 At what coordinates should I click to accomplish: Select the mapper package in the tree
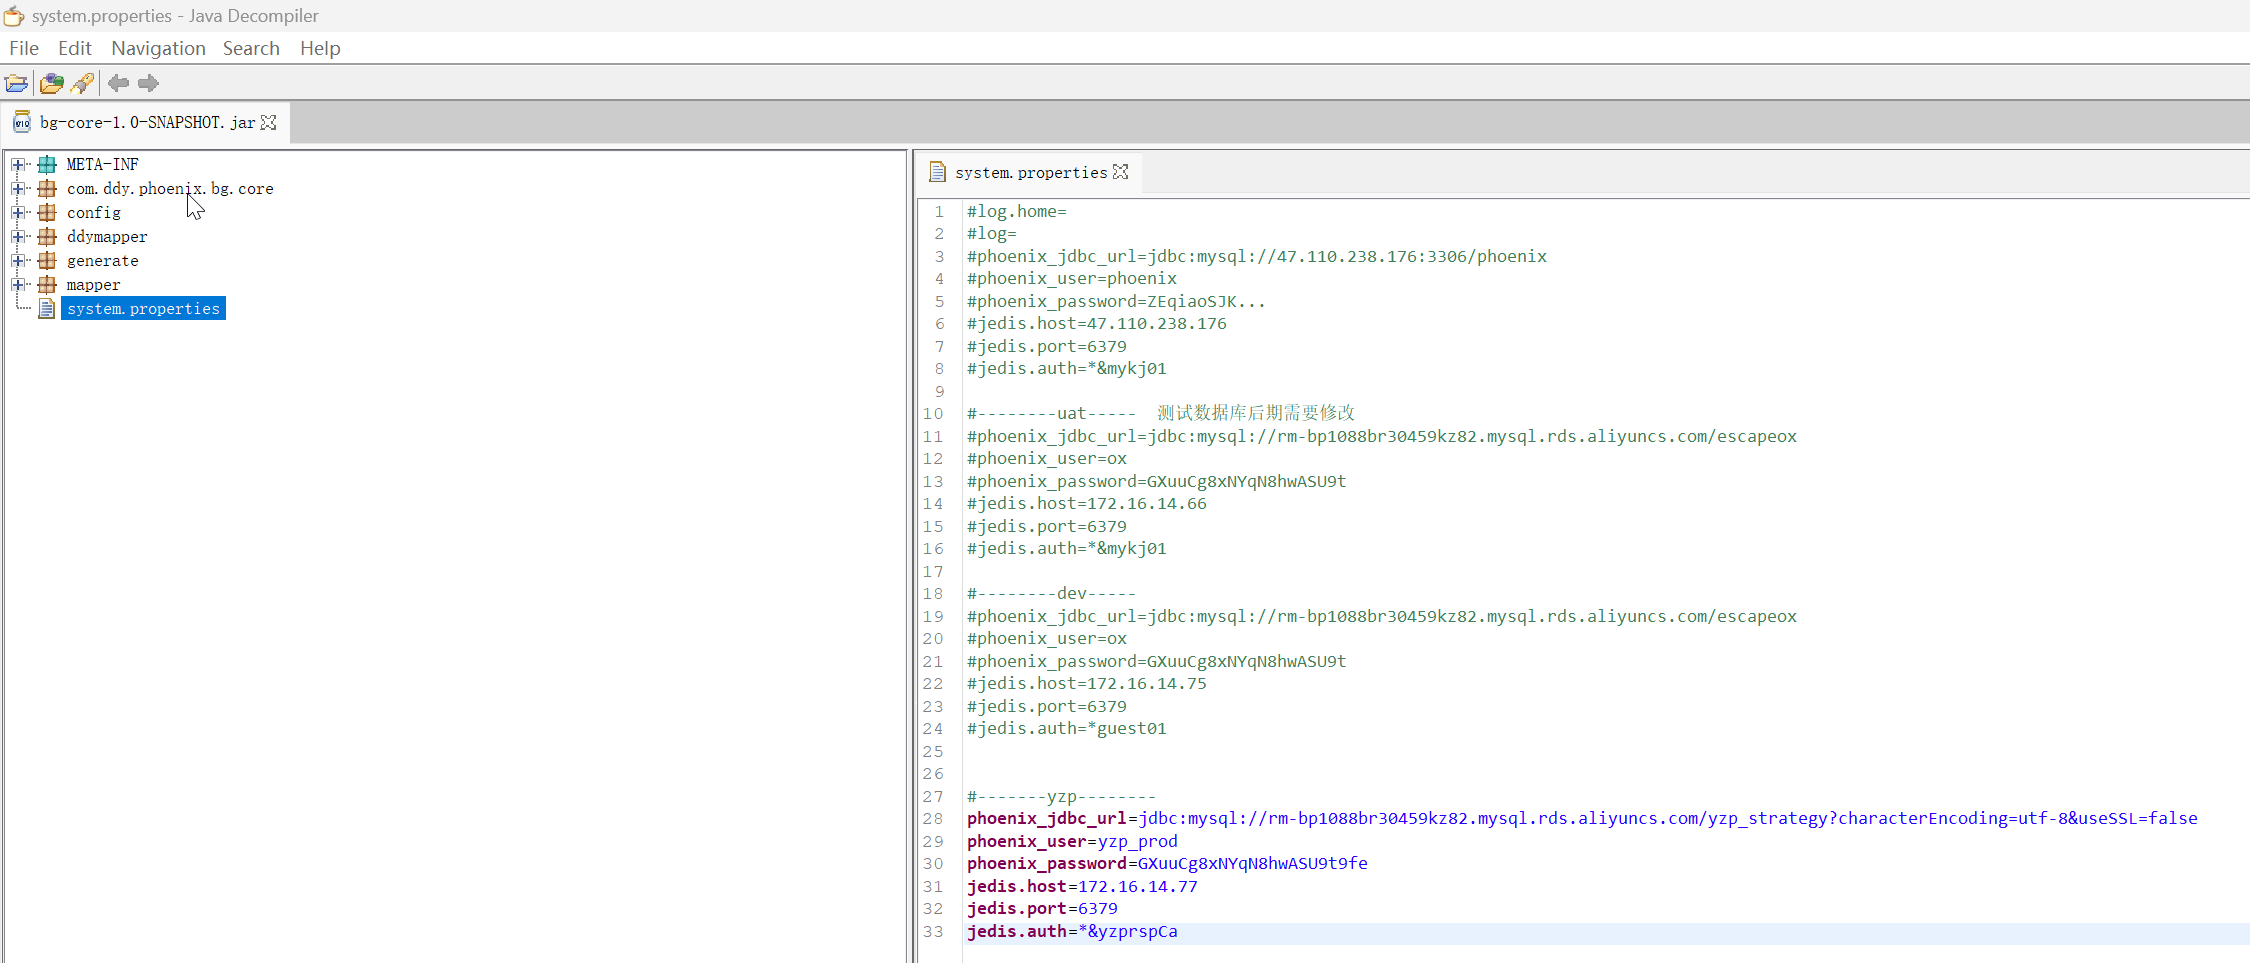tap(93, 284)
